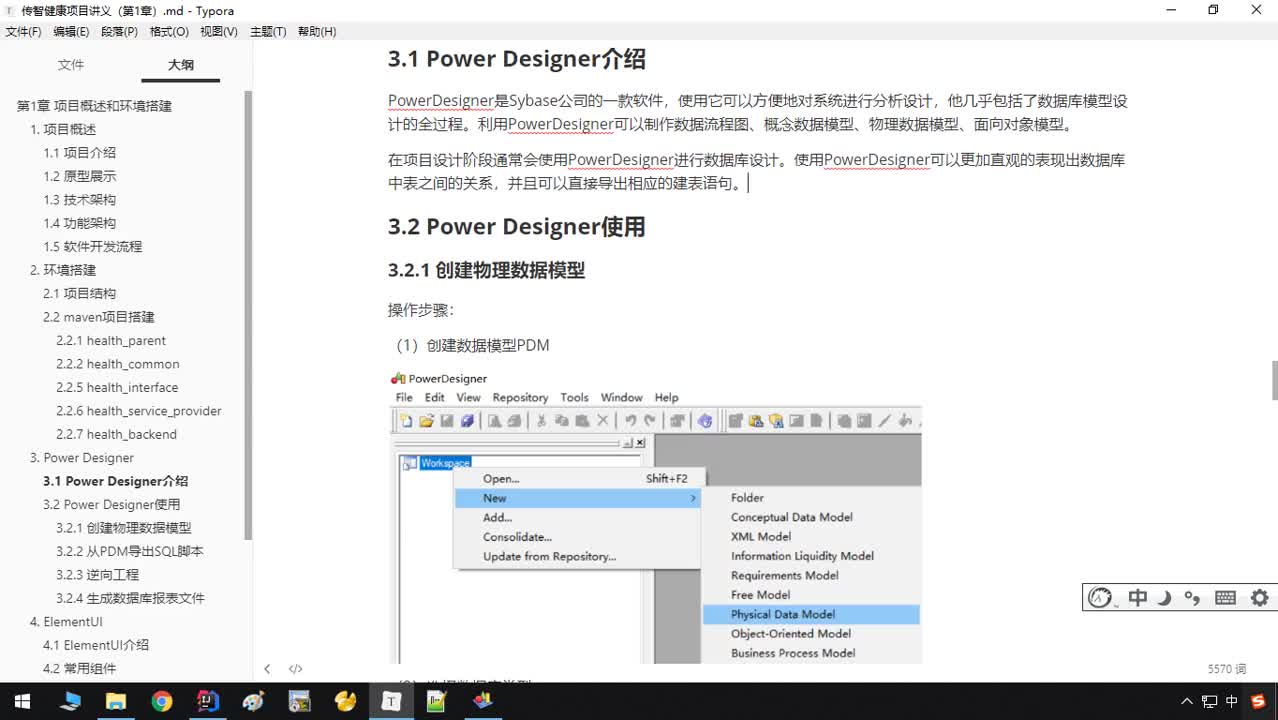Select 3.2.3 逆向工程 in the outline
1278x720 pixels.
(98, 575)
